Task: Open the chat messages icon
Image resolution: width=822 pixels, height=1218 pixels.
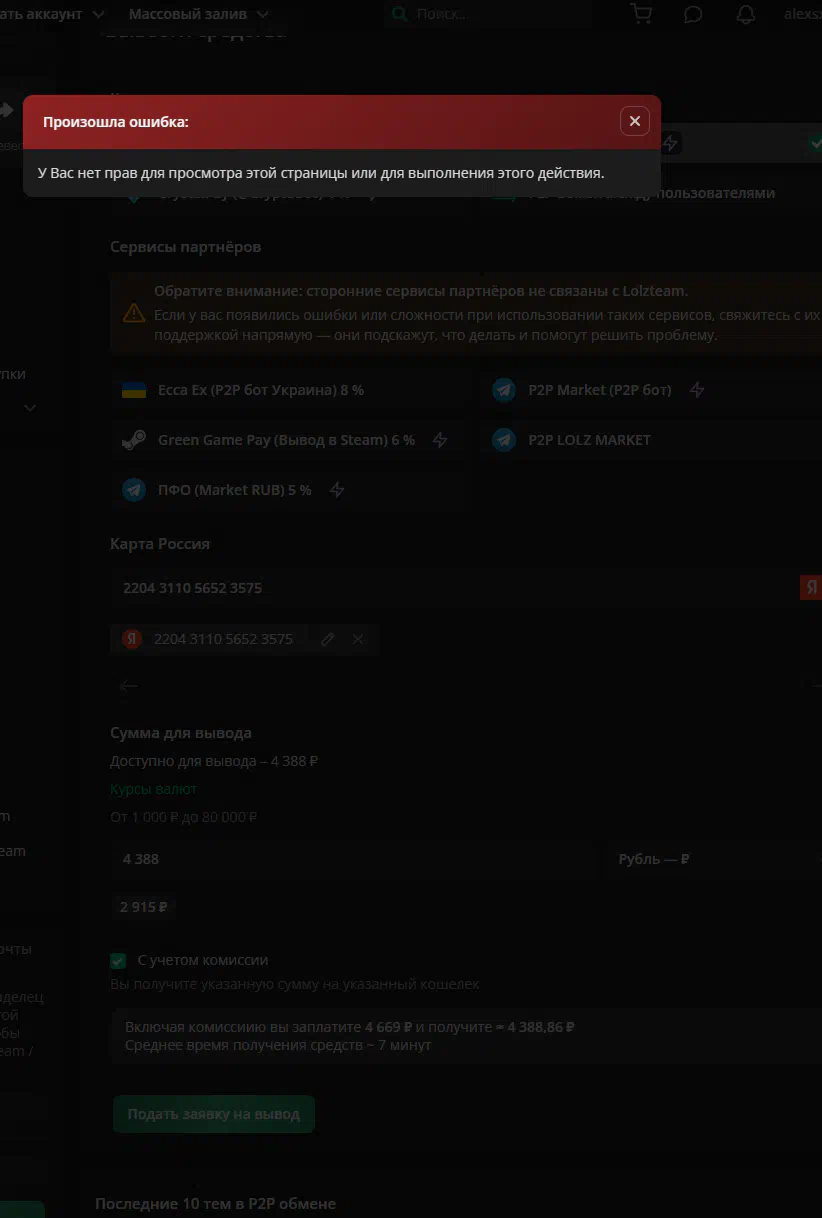Action: click(693, 14)
